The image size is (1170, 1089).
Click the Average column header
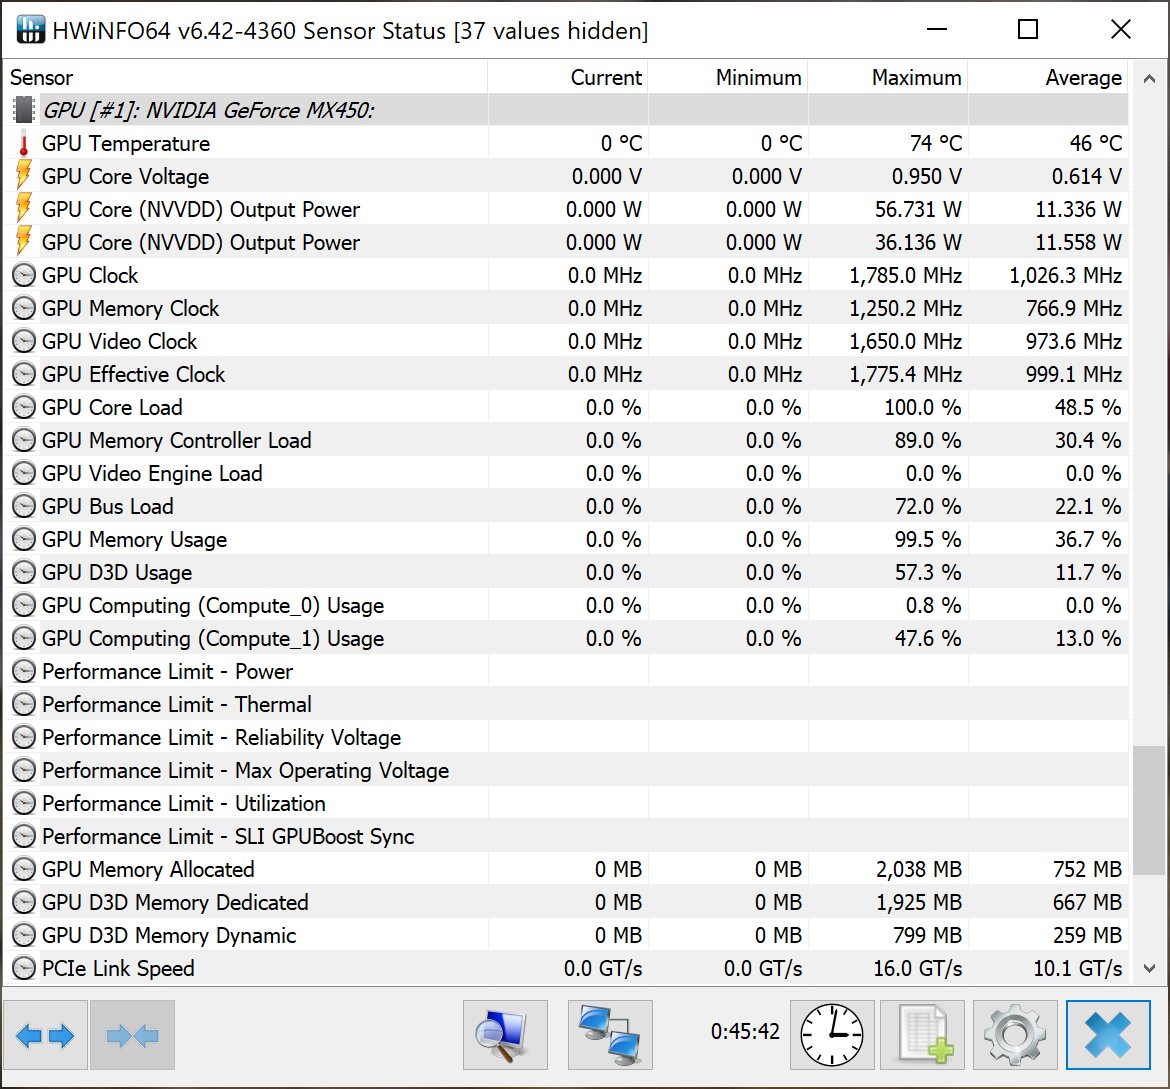(x=1048, y=78)
